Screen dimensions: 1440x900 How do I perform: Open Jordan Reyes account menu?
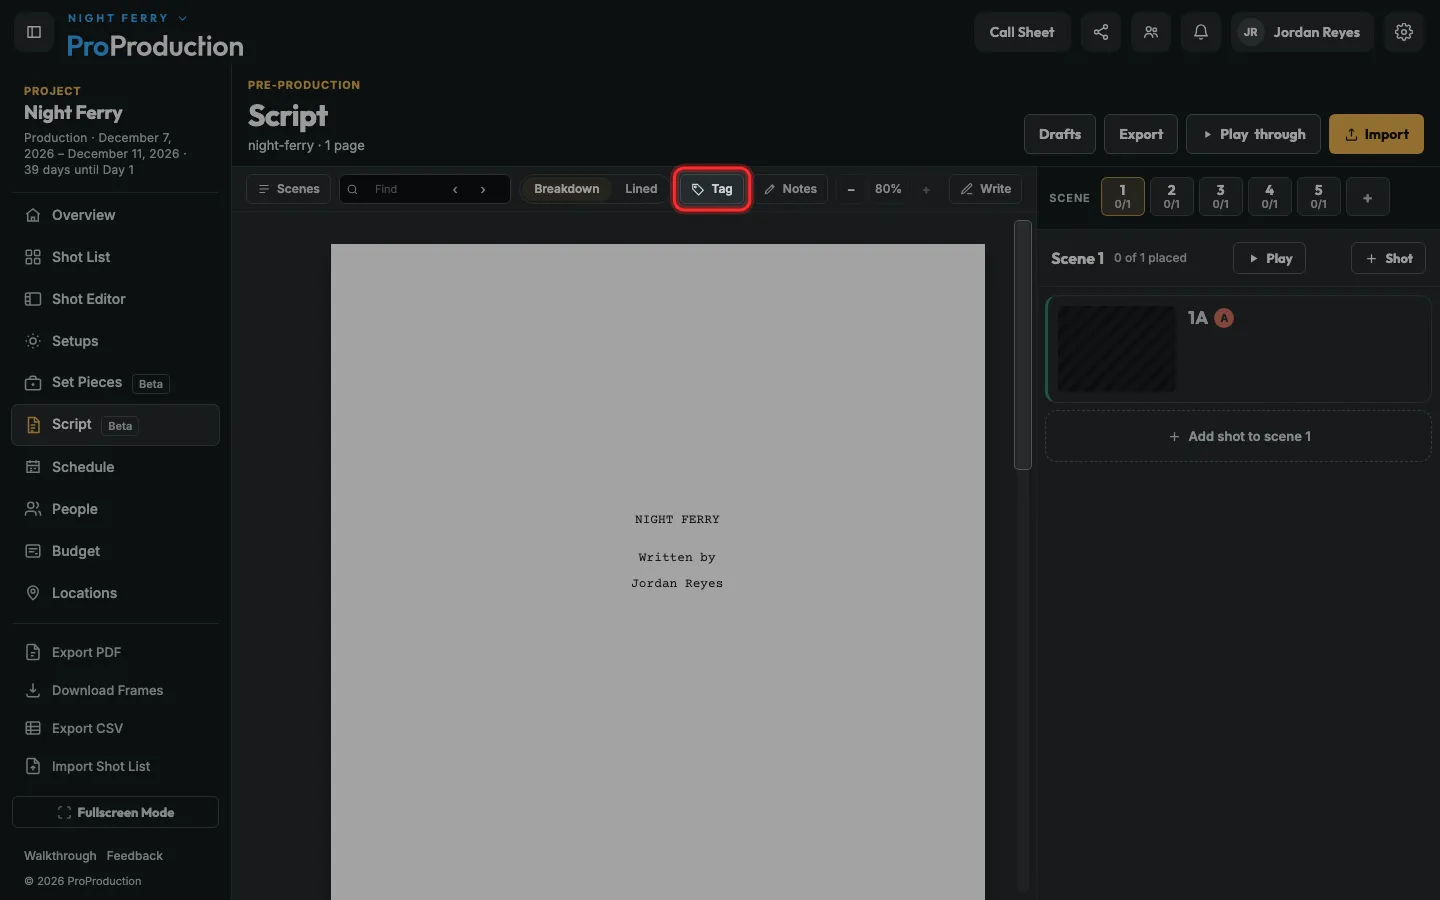[x=1302, y=32]
